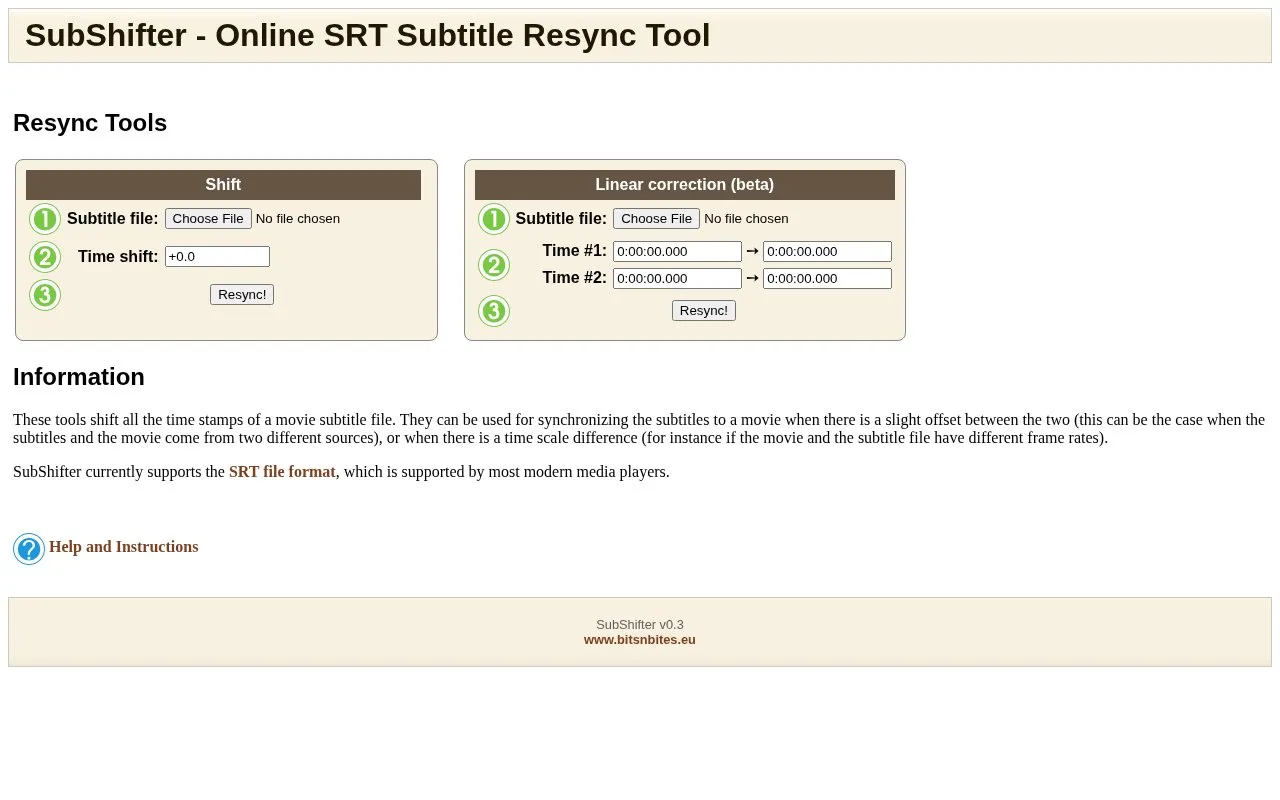Click the Resync Tools heading
The image size is (1280, 800).
pos(90,123)
